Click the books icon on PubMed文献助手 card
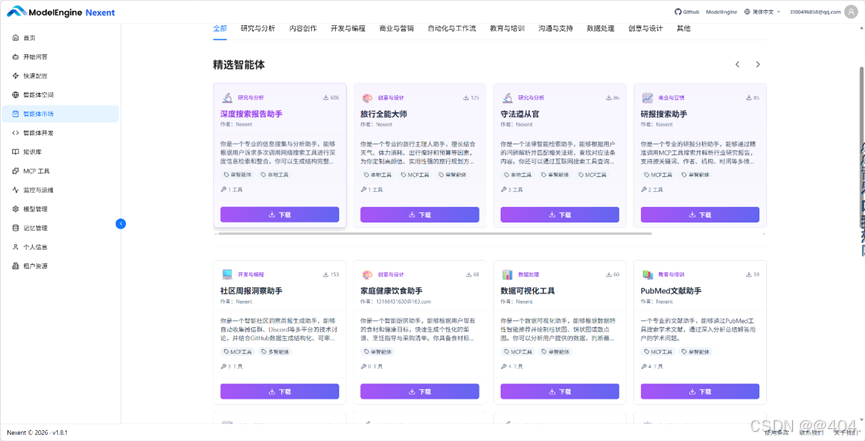This screenshot has width=865, height=441. click(647, 274)
